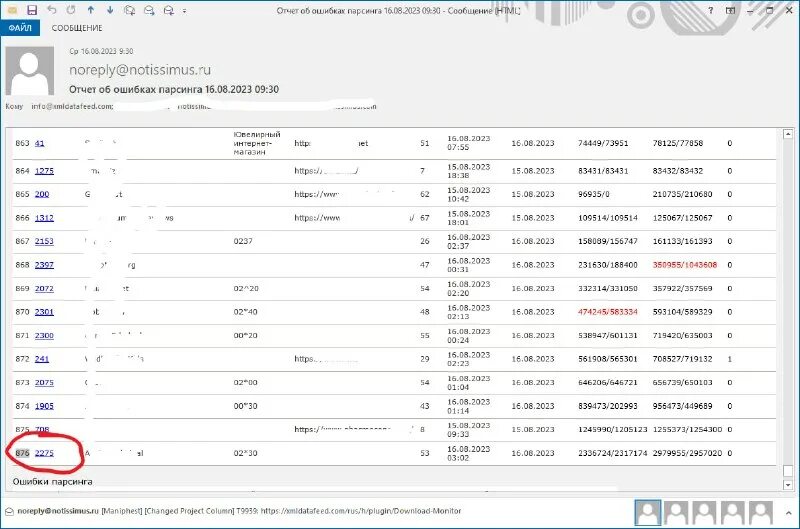Switch to the СООБЩЕНИЕ ribbon tab
The width and height of the screenshot is (800, 529).
(x=77, y=28)
